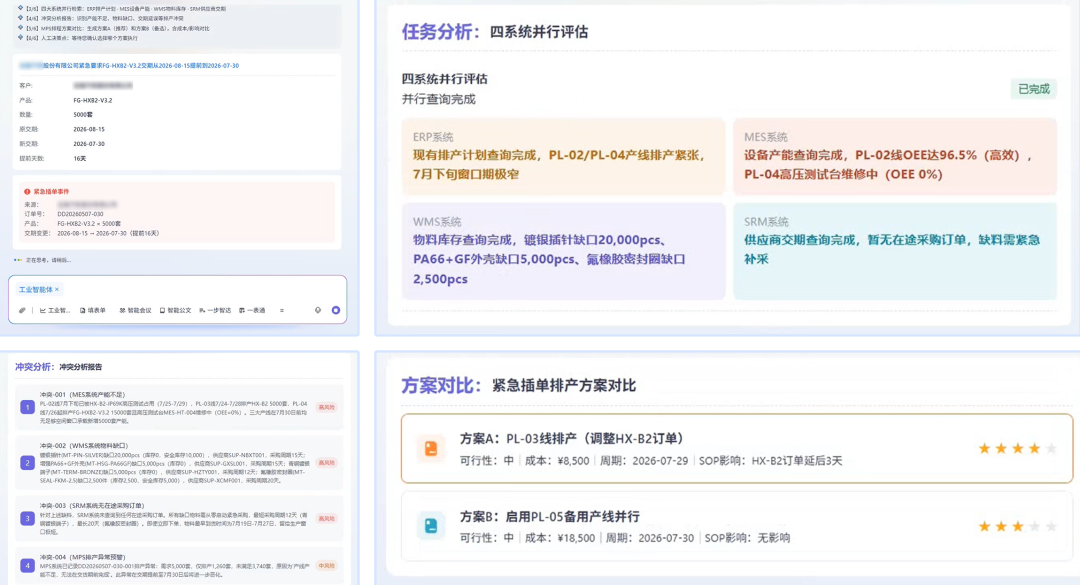
Task: Open the SRM系统 result card
Action: (895, 251)
